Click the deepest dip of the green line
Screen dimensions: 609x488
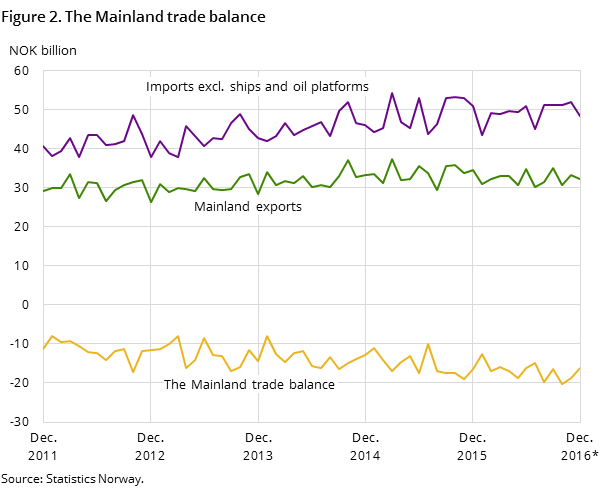click(x=151, y=202)
